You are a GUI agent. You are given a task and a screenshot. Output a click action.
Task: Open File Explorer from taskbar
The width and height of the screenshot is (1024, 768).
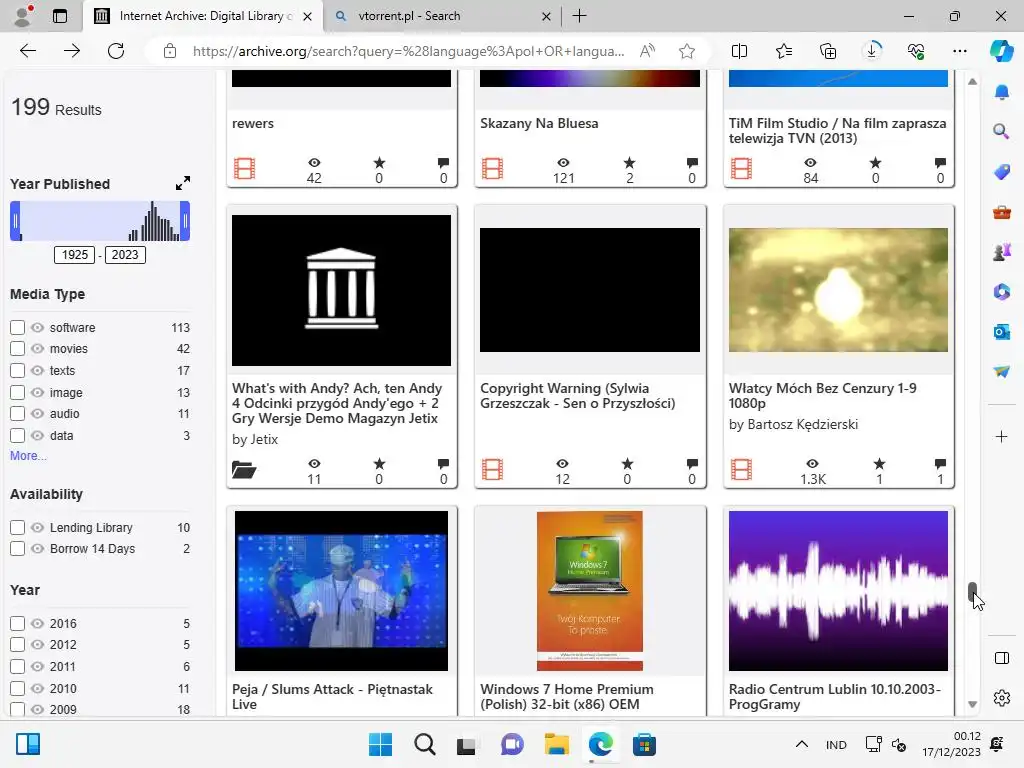556,744
